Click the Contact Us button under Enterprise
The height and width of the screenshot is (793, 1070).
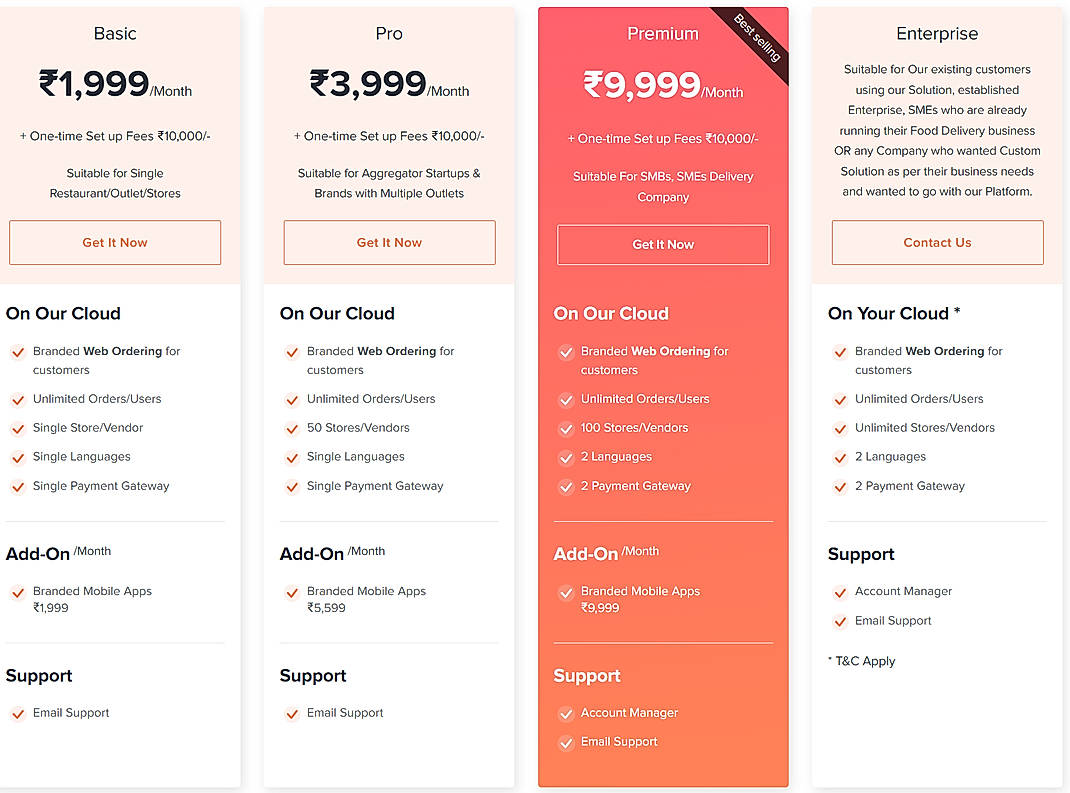(x=937, y=242)
